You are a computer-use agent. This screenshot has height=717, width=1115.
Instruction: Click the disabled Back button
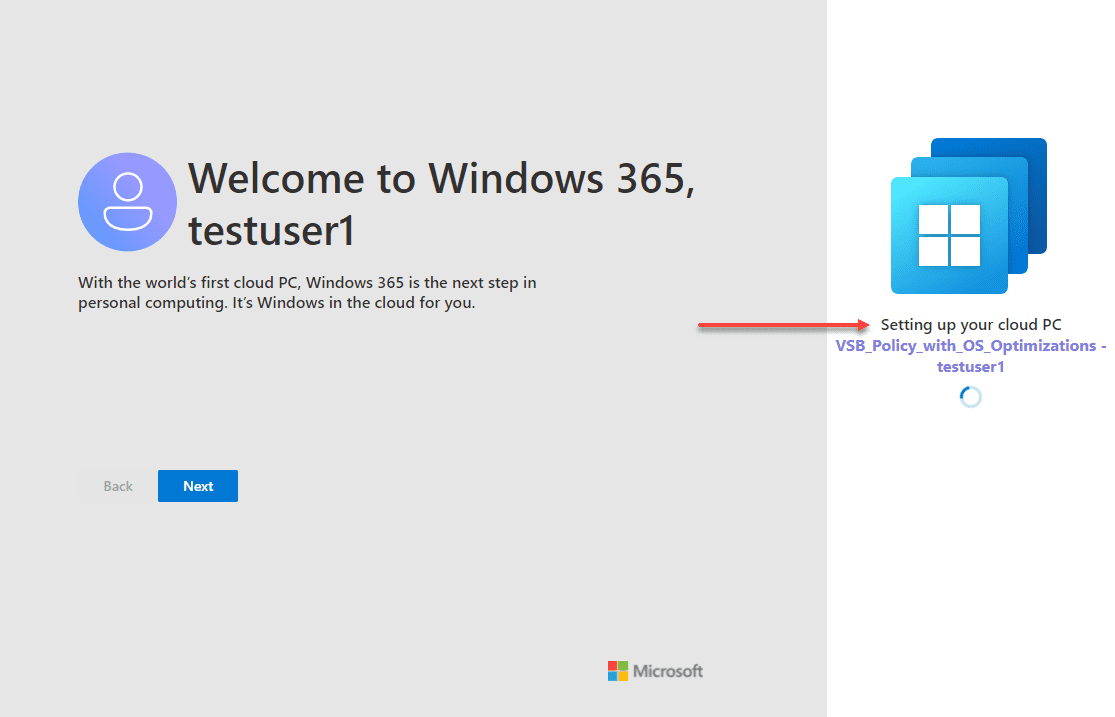coord(117,486)
